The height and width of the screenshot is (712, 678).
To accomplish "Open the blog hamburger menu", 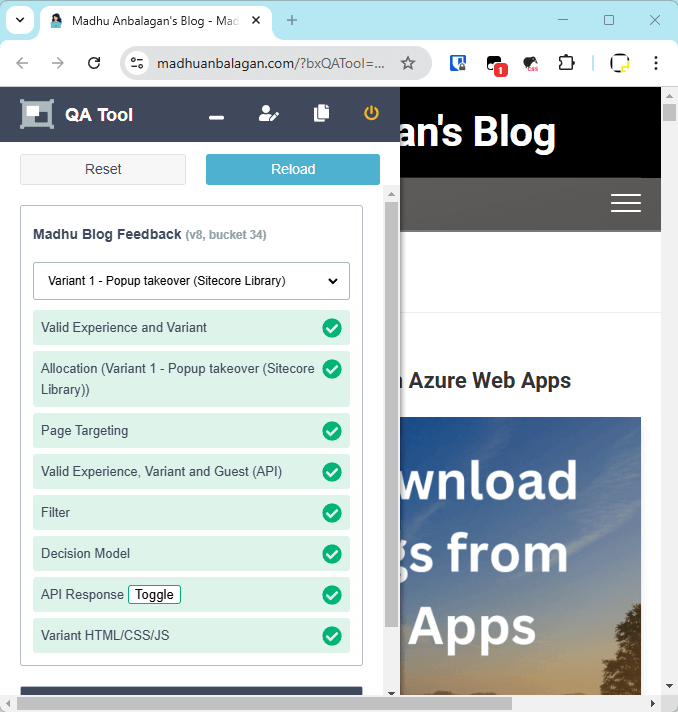I will tap(626, 203).
